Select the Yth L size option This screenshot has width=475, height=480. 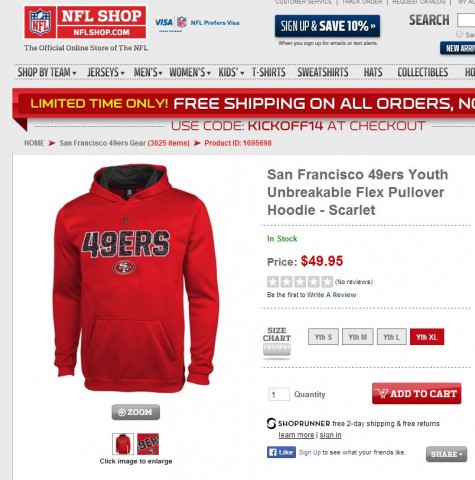(x=392, y=337)
